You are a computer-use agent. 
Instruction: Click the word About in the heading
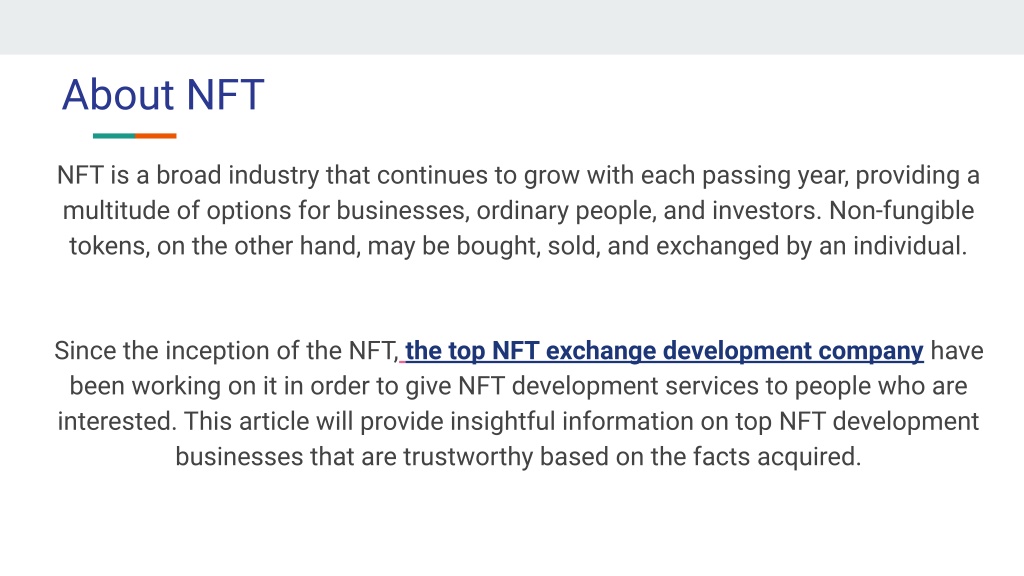point(118,95)
